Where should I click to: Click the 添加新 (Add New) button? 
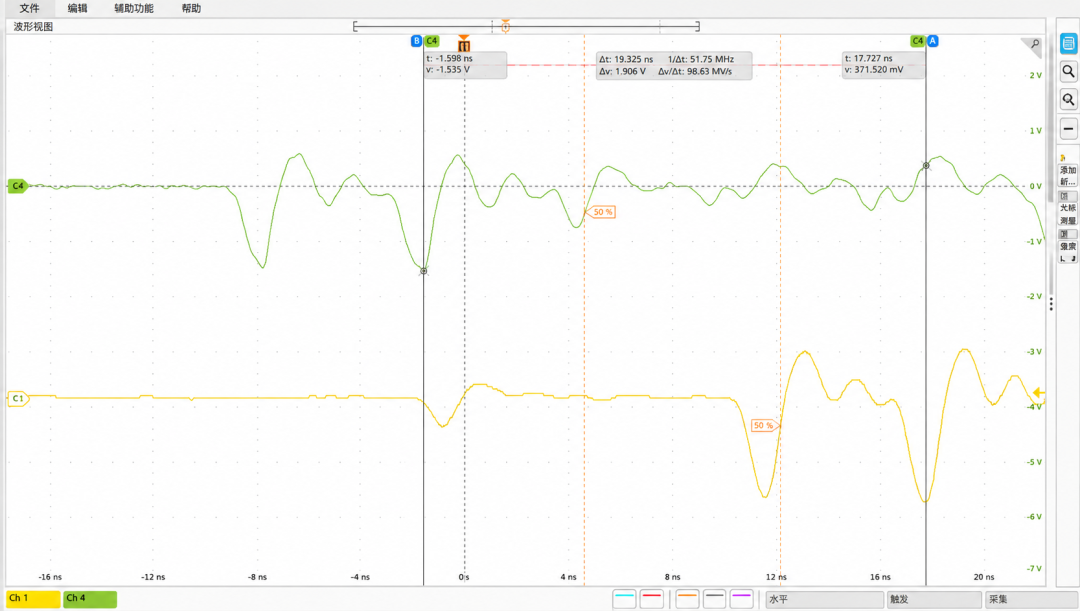click(1068, 175)
